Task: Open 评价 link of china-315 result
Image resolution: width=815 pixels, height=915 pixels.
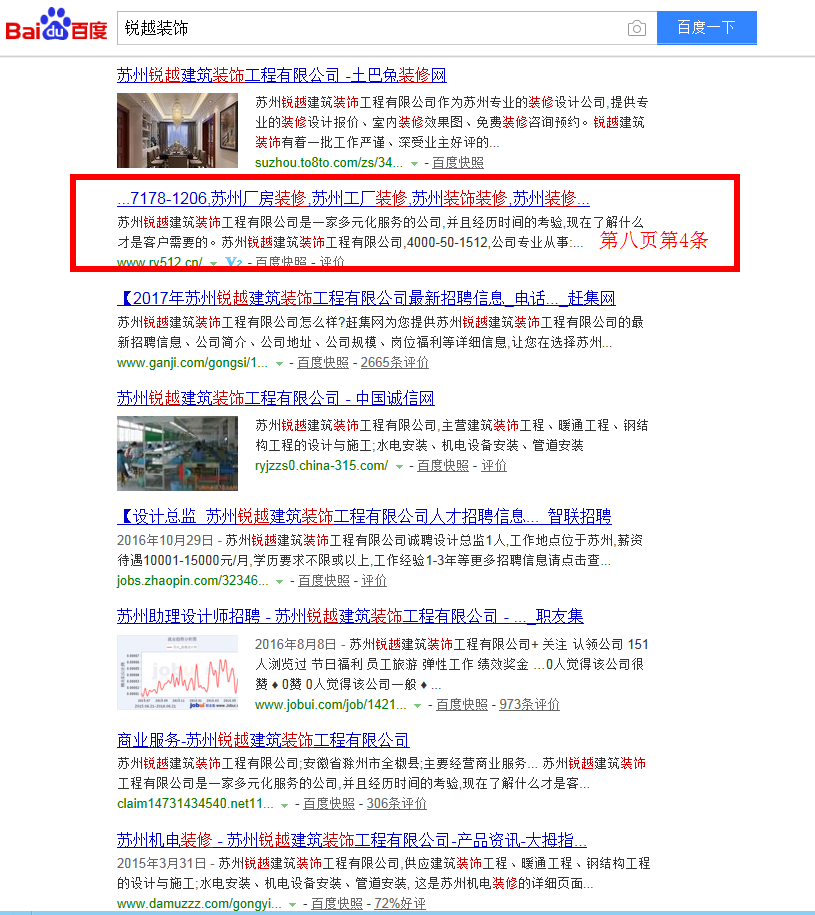Action: [x=494, y=465]
